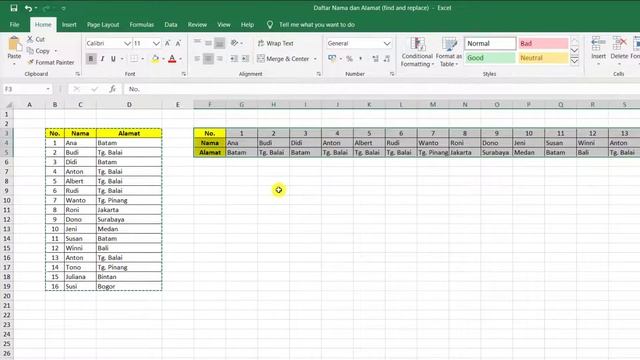Open the font size dropdown
Viewport: 640px width, 360px height.
coord(156,43)
